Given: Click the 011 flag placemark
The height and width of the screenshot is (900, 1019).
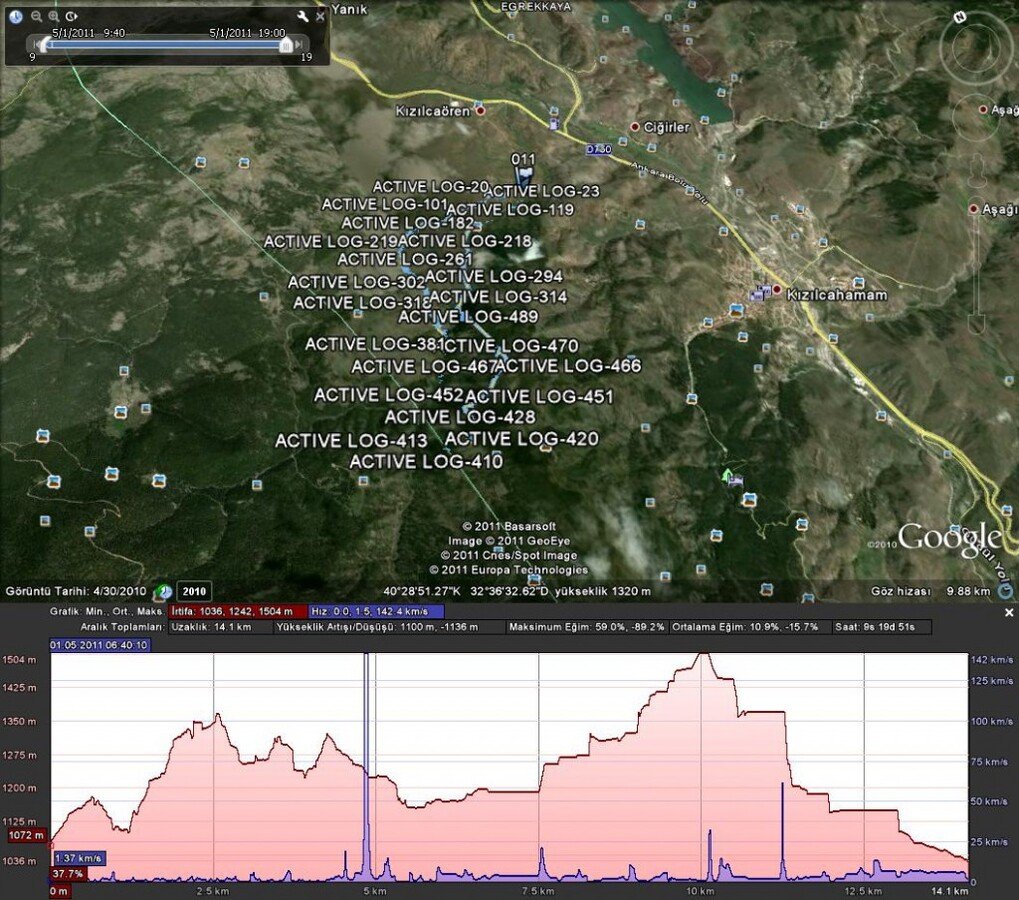Looking at the screenshot, I should pyautogui.click(x=524, y=170).
